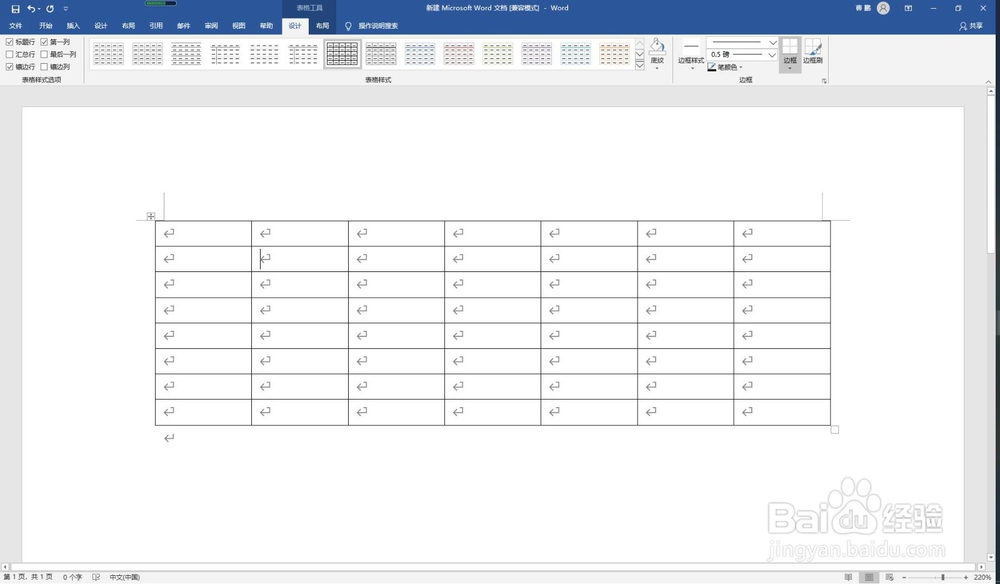Click the 第1页,共1页 page indicator
The image size is (1000, 584).
(28, 577)
